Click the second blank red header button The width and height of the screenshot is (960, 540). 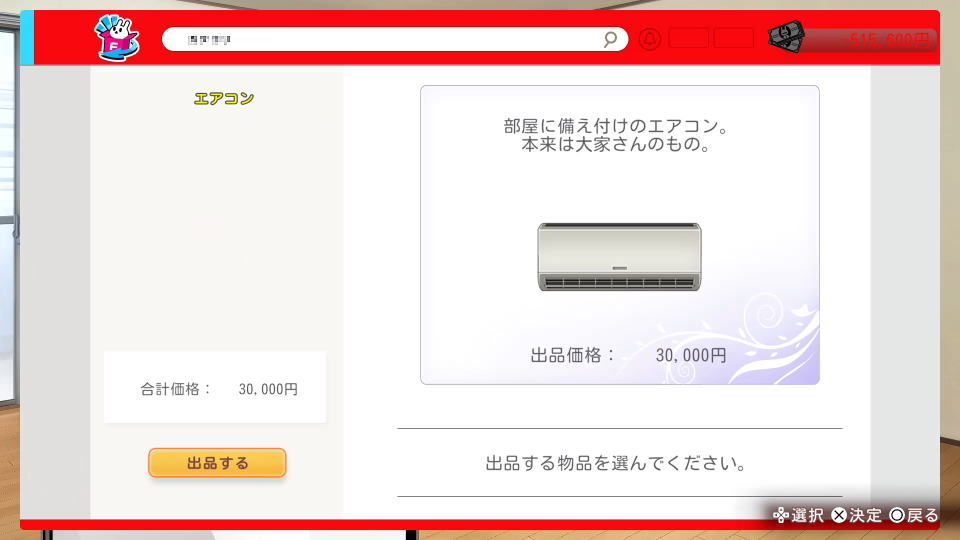click(733, 39)
